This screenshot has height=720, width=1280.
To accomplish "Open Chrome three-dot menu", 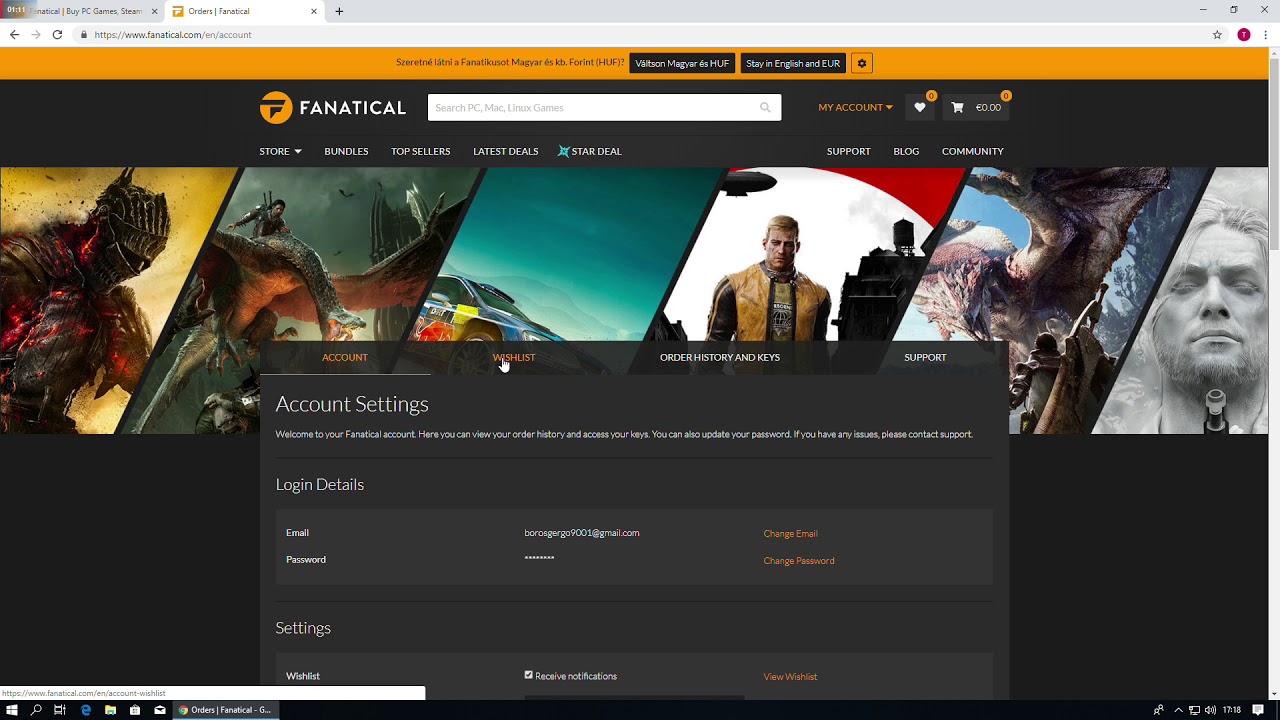I will click(1266, 34).
